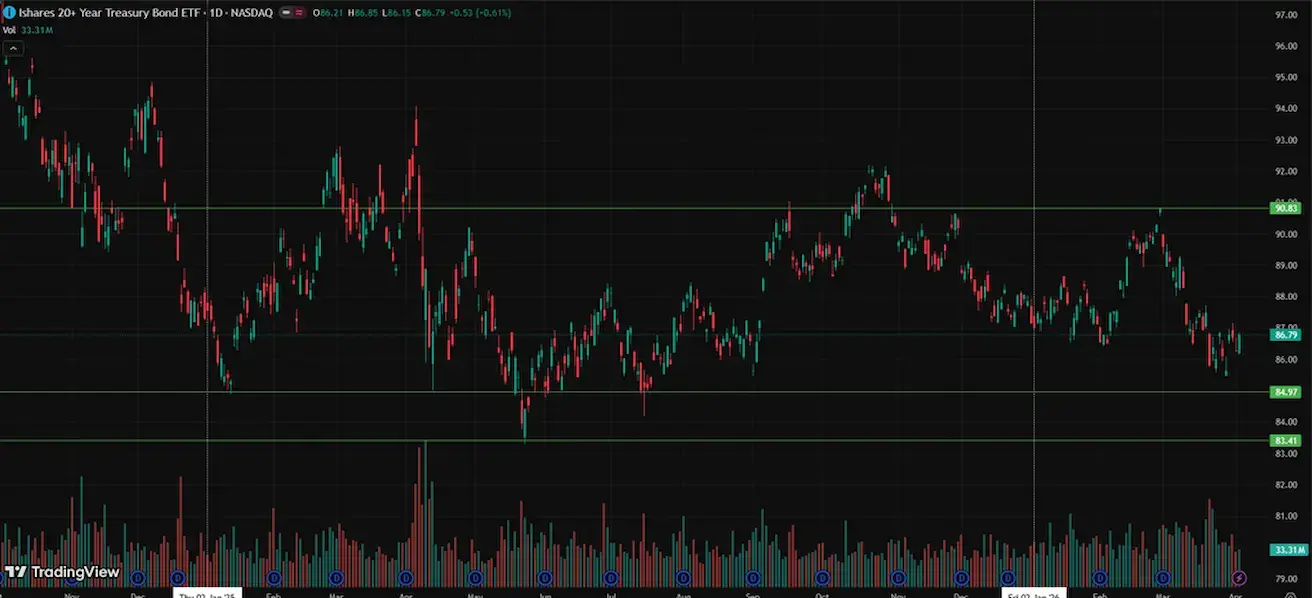
Task: Click the Thu 02 Jan '25 date label
Action: [207, 593]
